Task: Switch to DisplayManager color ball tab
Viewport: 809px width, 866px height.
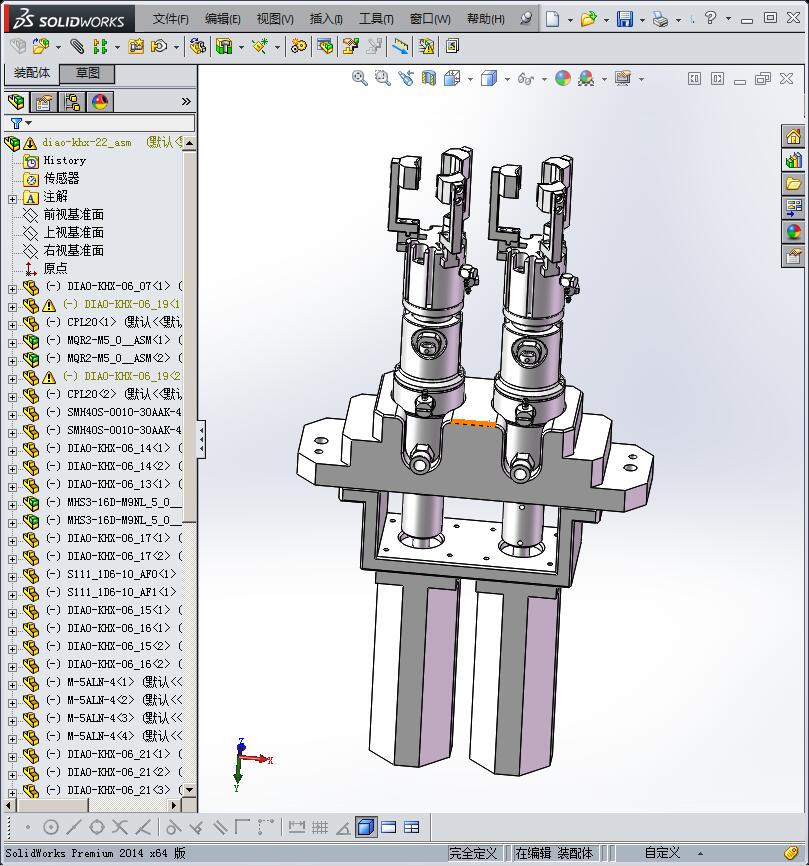Action: point(99,102)
